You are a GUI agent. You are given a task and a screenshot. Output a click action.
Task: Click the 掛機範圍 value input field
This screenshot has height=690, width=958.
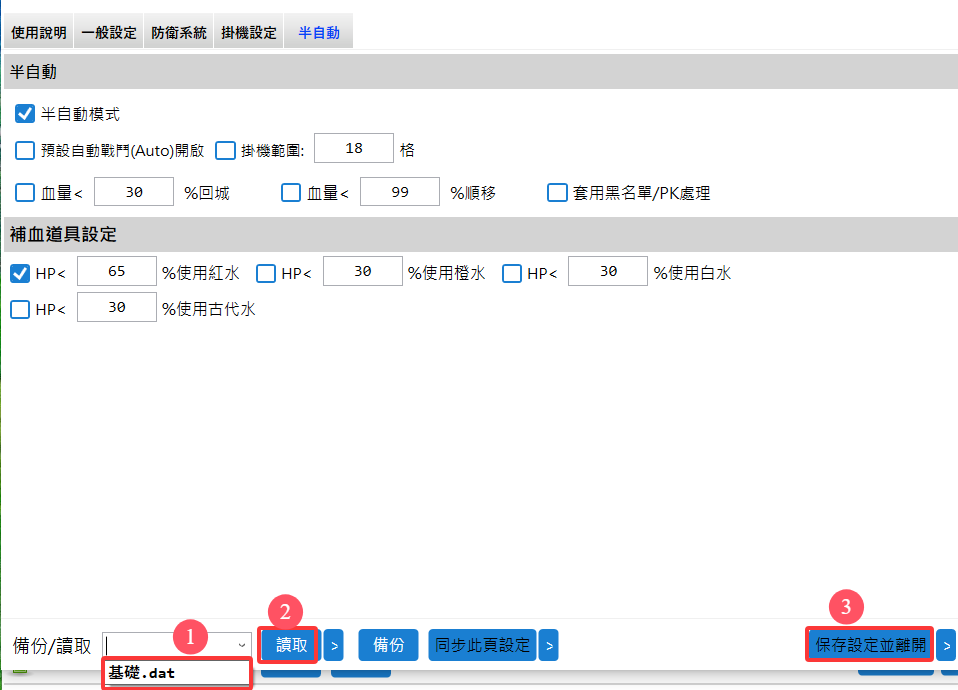click(353, 150)
